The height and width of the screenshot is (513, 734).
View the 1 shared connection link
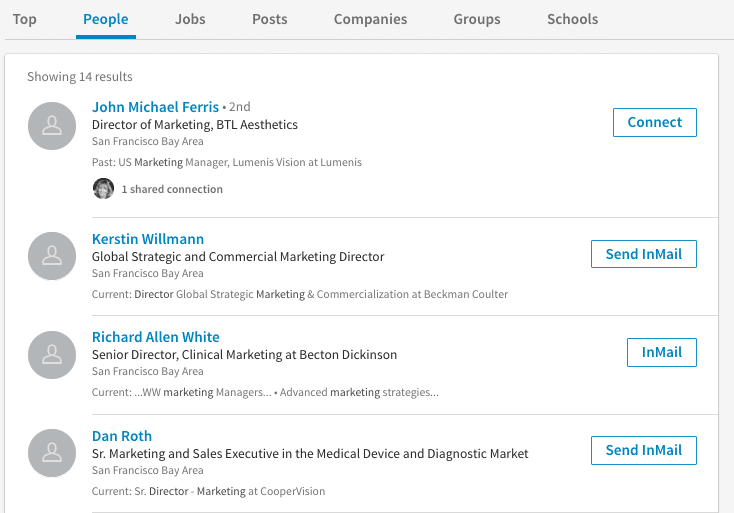pyautogui.click(x=172, y=189)
